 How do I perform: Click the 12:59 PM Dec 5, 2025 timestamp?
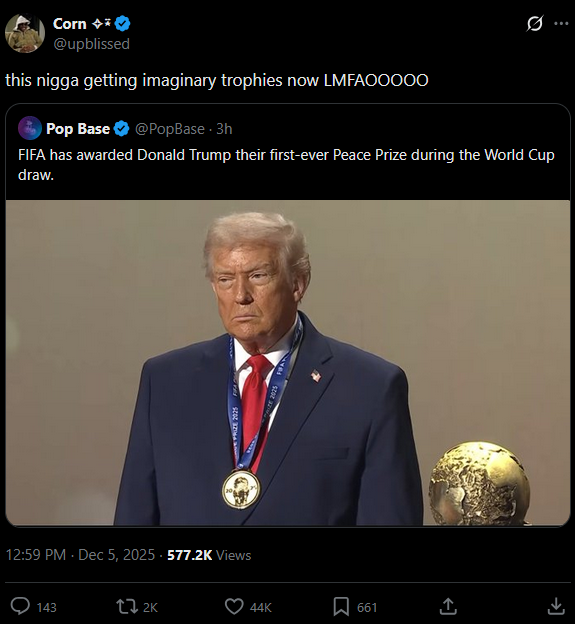click(80, 555)
